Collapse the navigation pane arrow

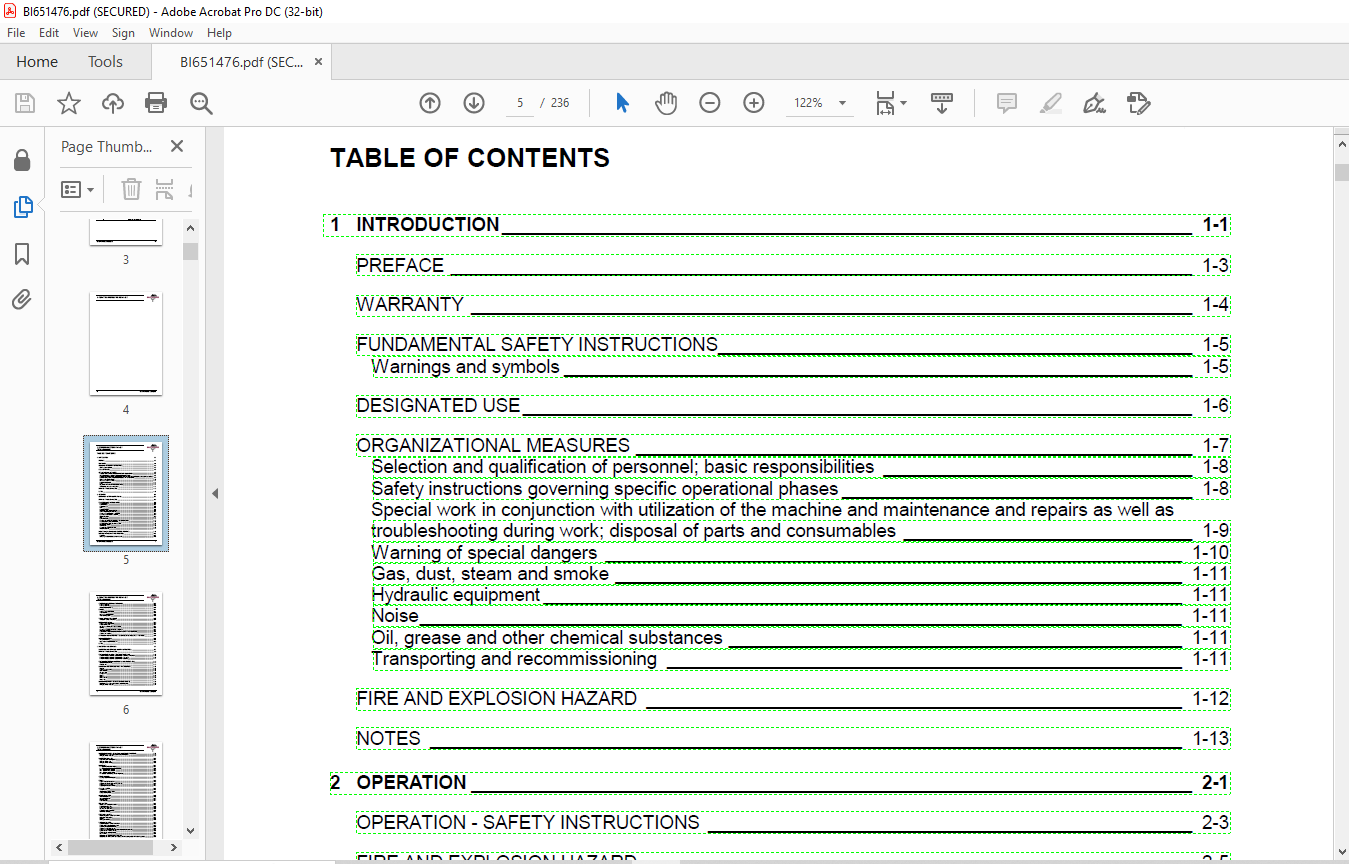(x=215, y=493)
